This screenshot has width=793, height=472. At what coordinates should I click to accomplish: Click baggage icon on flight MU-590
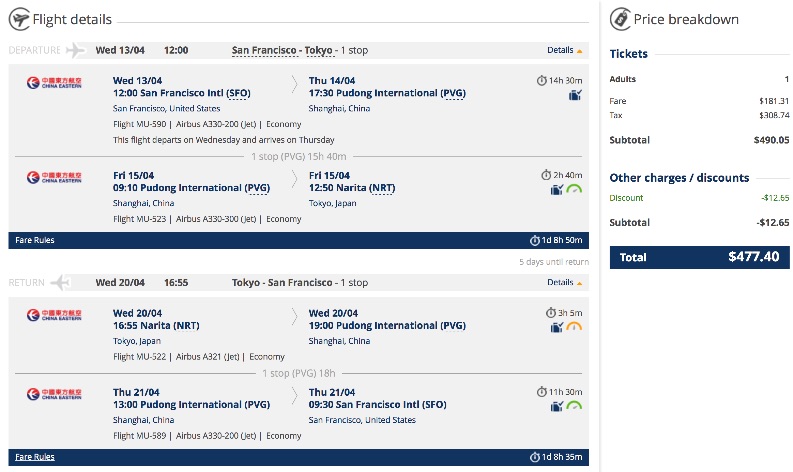(575, 95)
